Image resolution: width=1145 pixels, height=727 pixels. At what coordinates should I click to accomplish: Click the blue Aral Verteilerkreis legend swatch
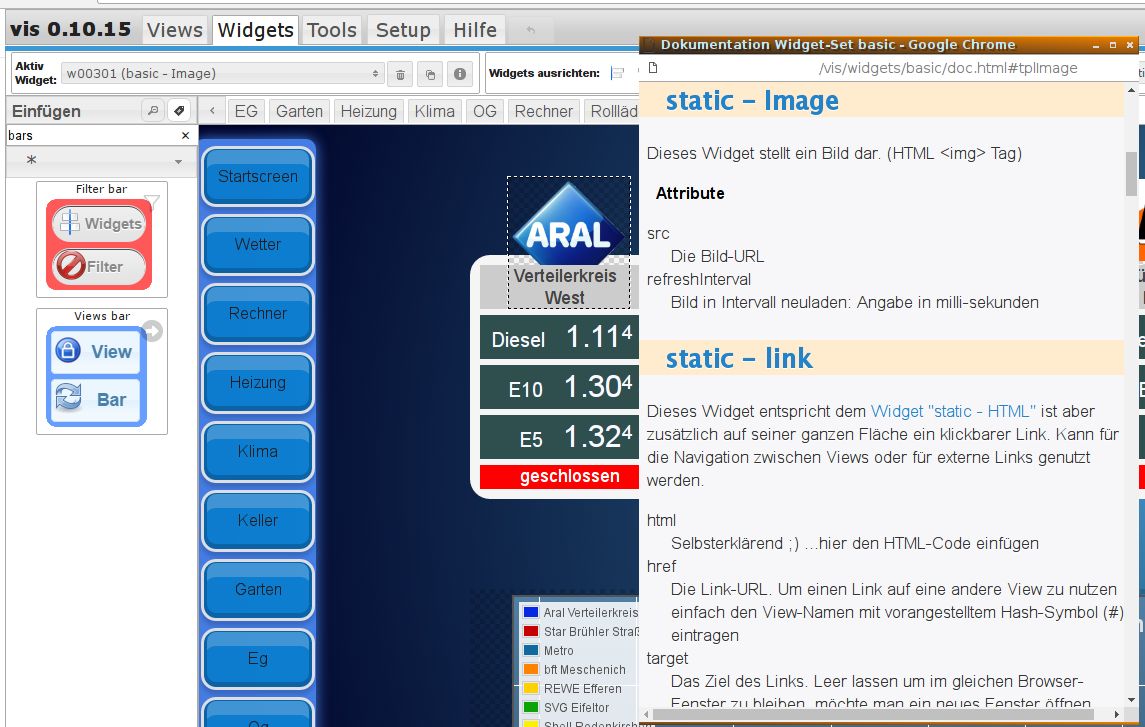point(531,612)
